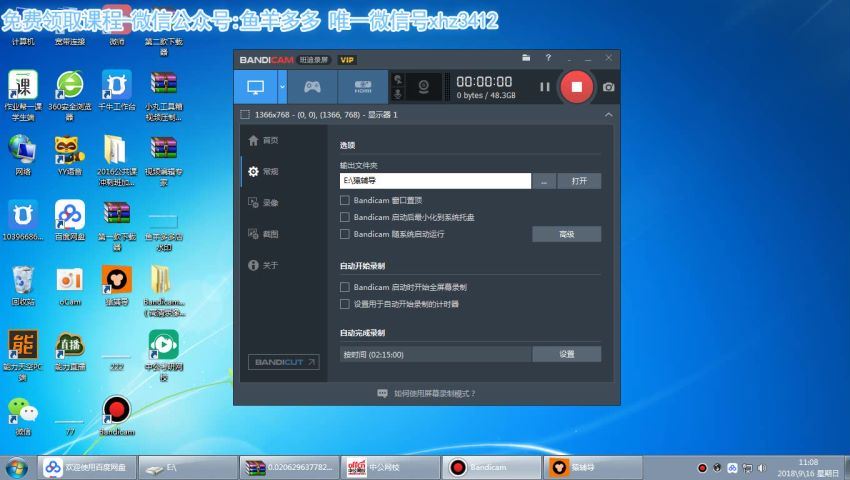
Task: Open the 回收站 recycle bin icon
Action: tap(23, 286)
